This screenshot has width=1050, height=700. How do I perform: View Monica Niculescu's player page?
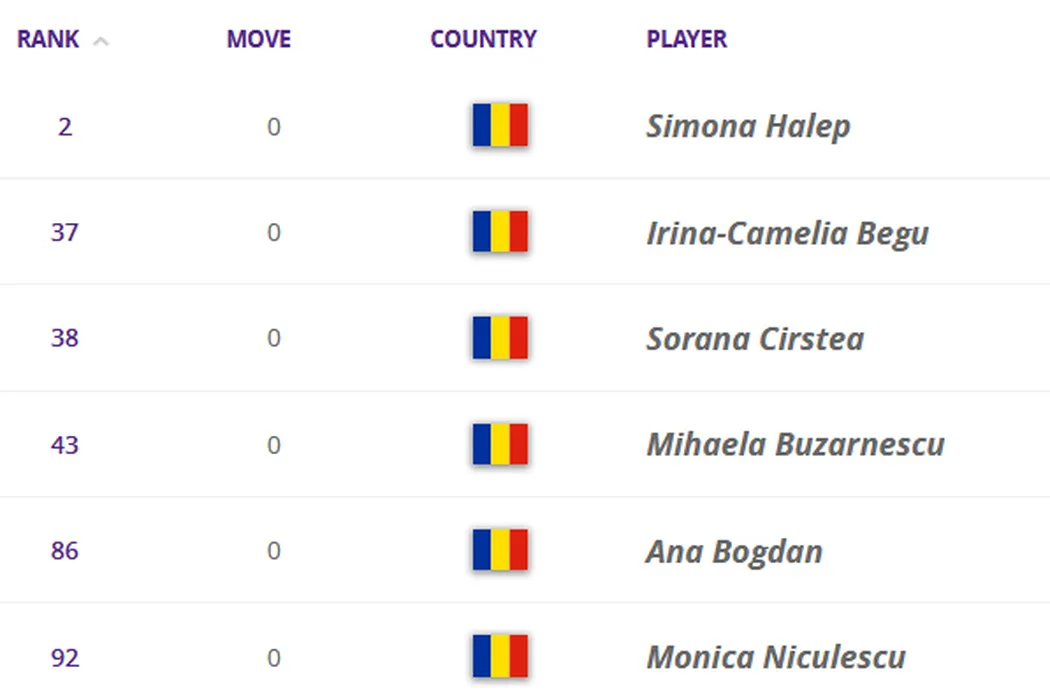[776, 658]
